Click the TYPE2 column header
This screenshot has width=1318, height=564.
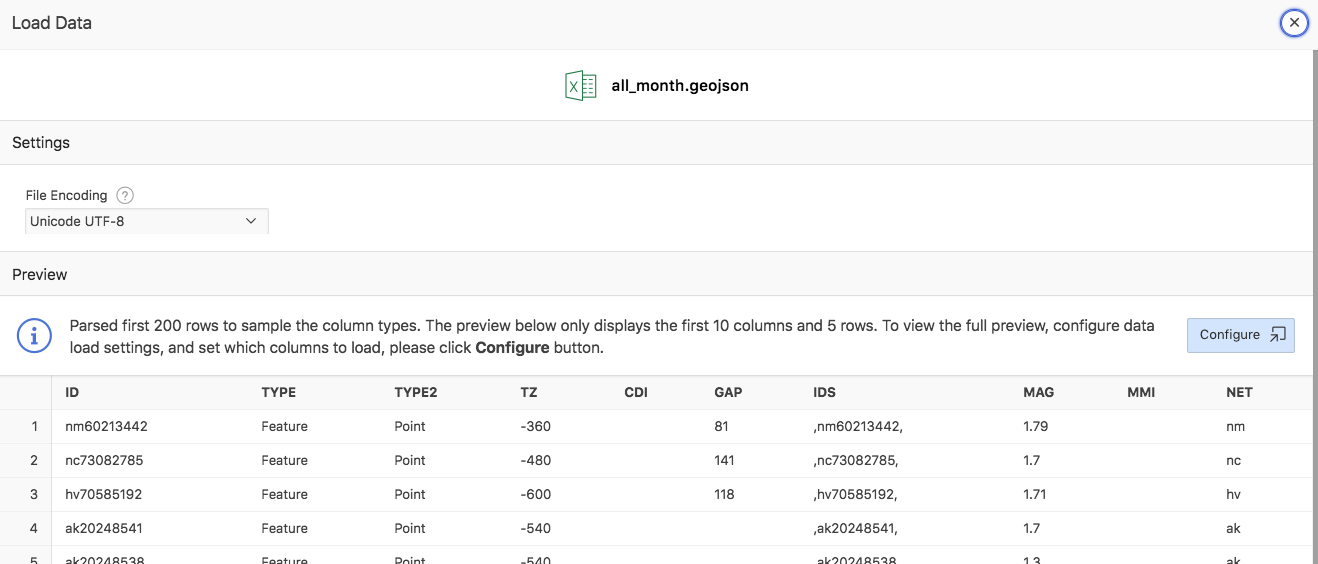(x=416, y=392)
